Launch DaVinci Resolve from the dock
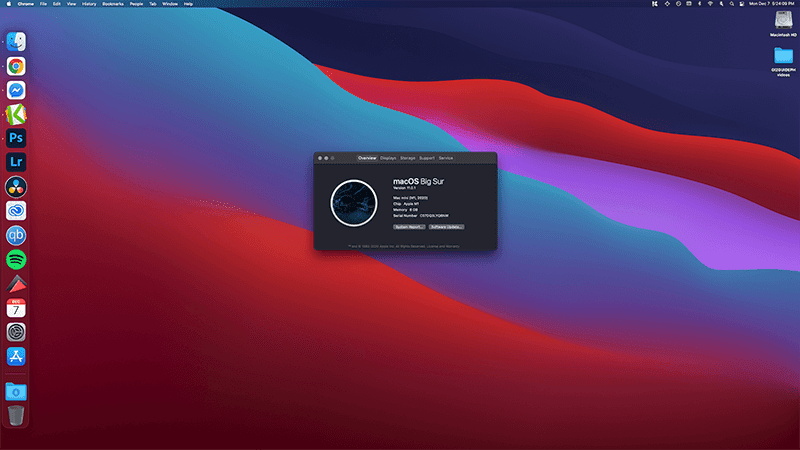The image size is (800, 450). pyautogui.click(x=16, y=187)
